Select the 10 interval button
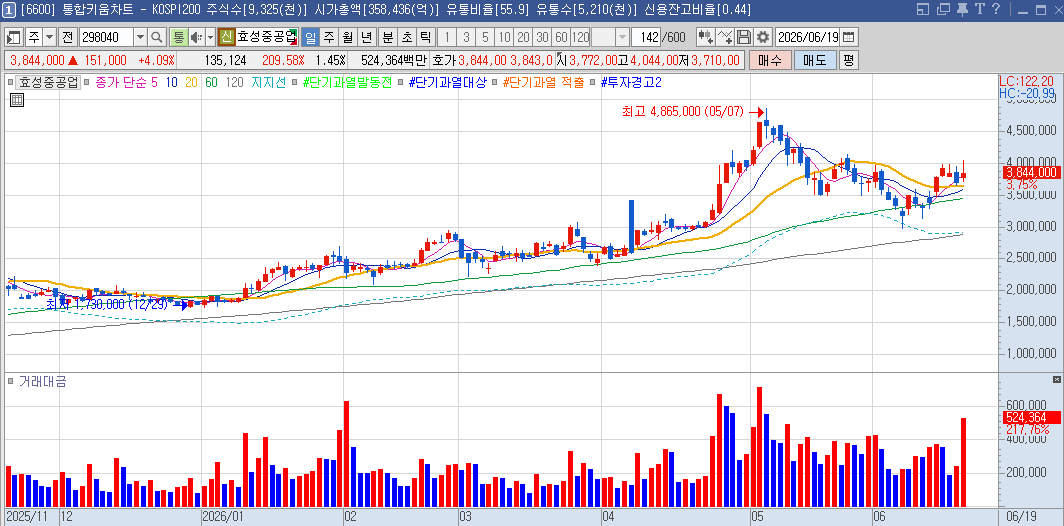This screenshot has width=1064, height=526. 504,37
